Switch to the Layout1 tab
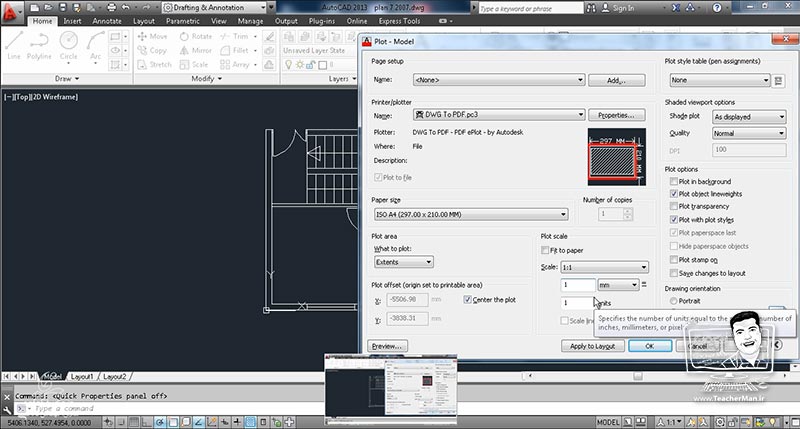The height and width of the screenshot is (429, 800). [x=82, y=376]
